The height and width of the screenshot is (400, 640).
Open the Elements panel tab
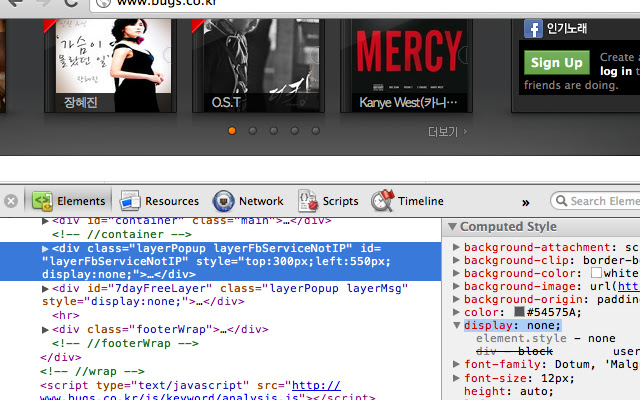tap(69, 201)
